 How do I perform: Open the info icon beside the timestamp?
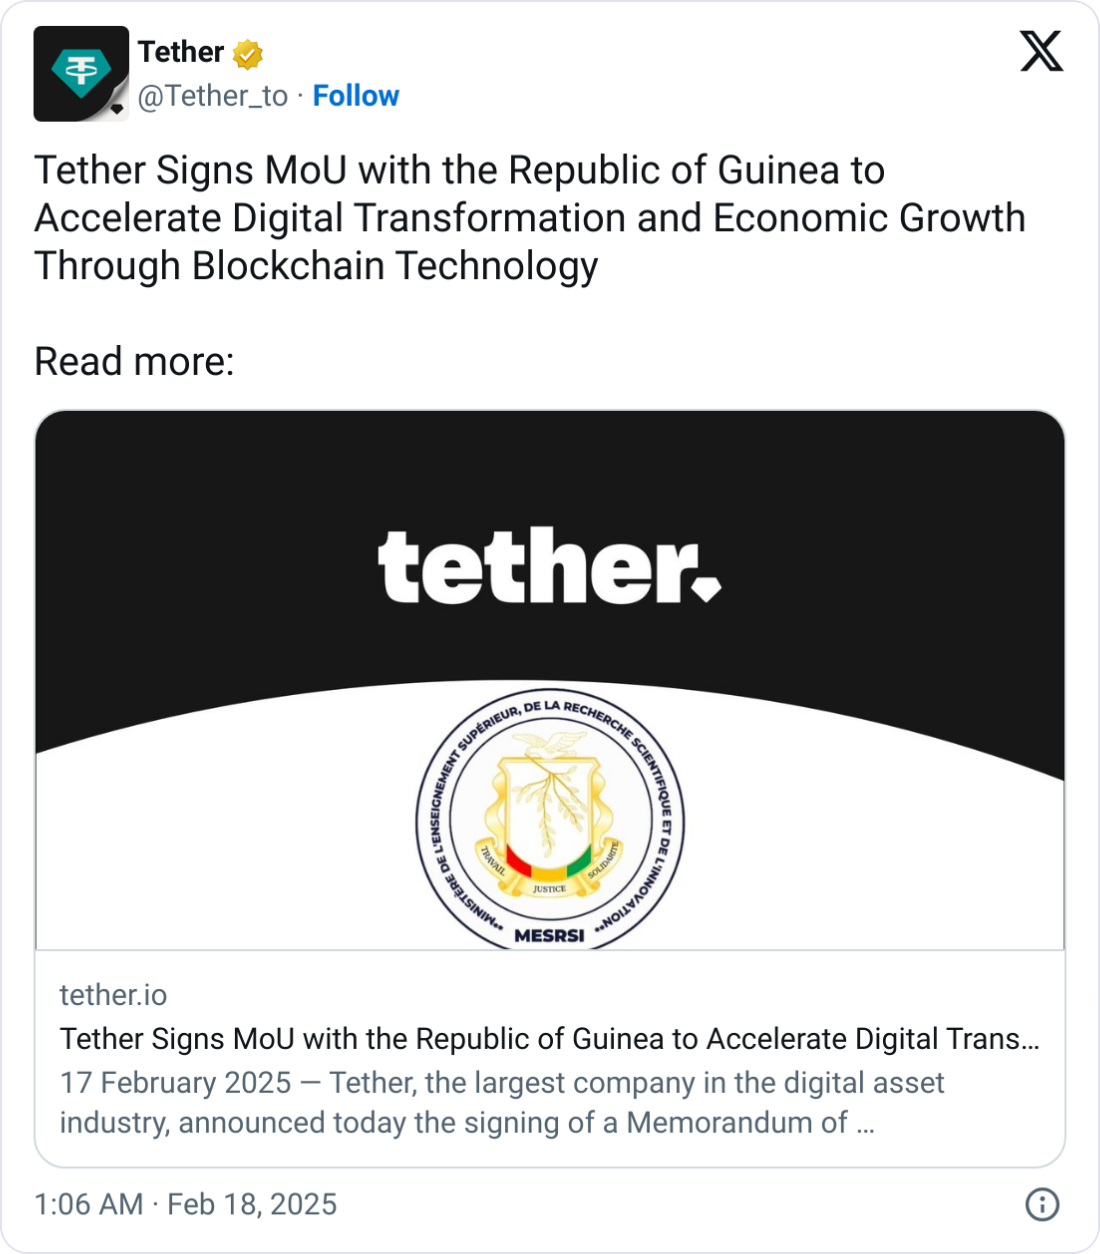[x=1042, y=1204]
